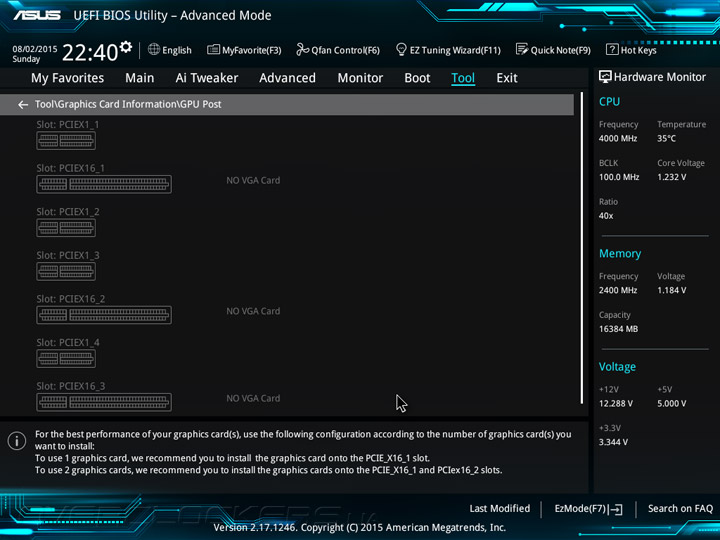Click 'Slot: PCIEX1_2' label
Screen dimensions: 720x540
click(x=68, y=212)
